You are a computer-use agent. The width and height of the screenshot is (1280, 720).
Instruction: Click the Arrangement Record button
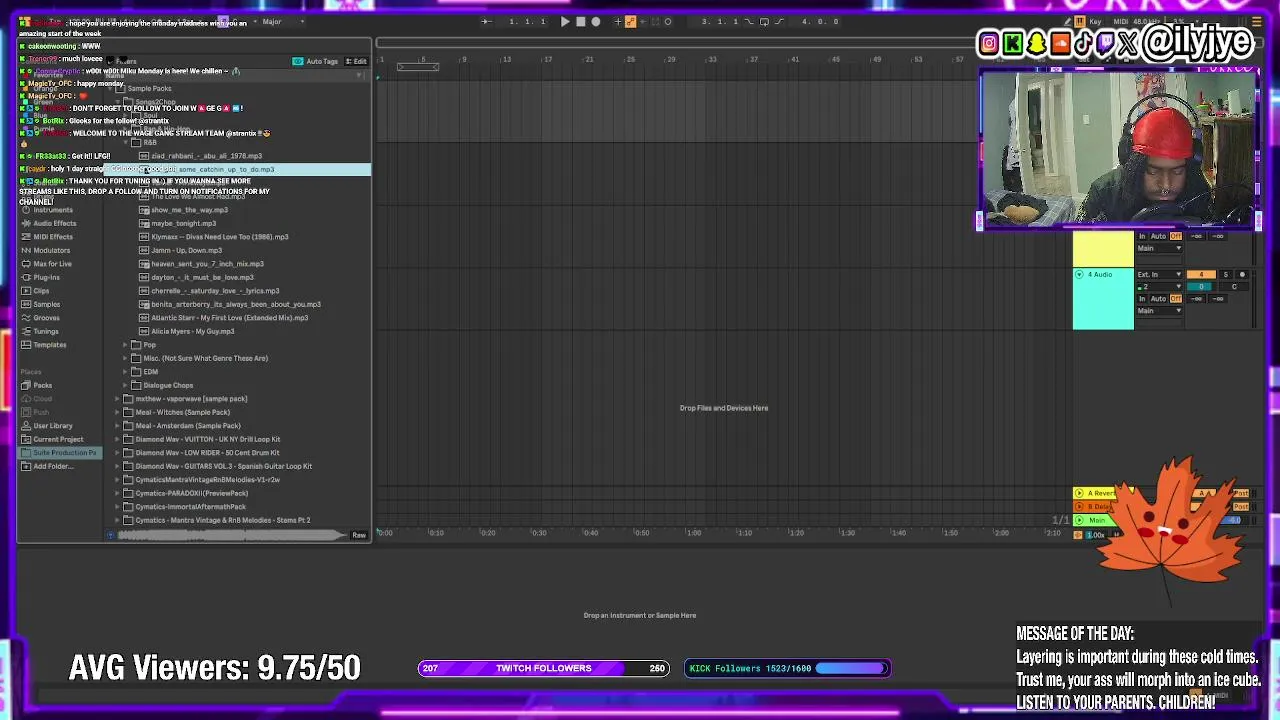[x=596, y=21]
